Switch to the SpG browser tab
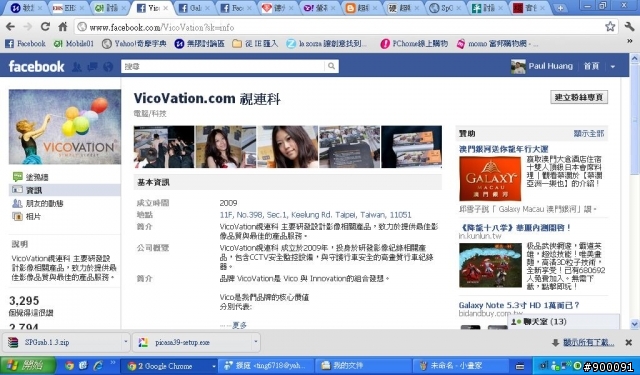Screen dimensions: 640x375 tap(446, 8)
